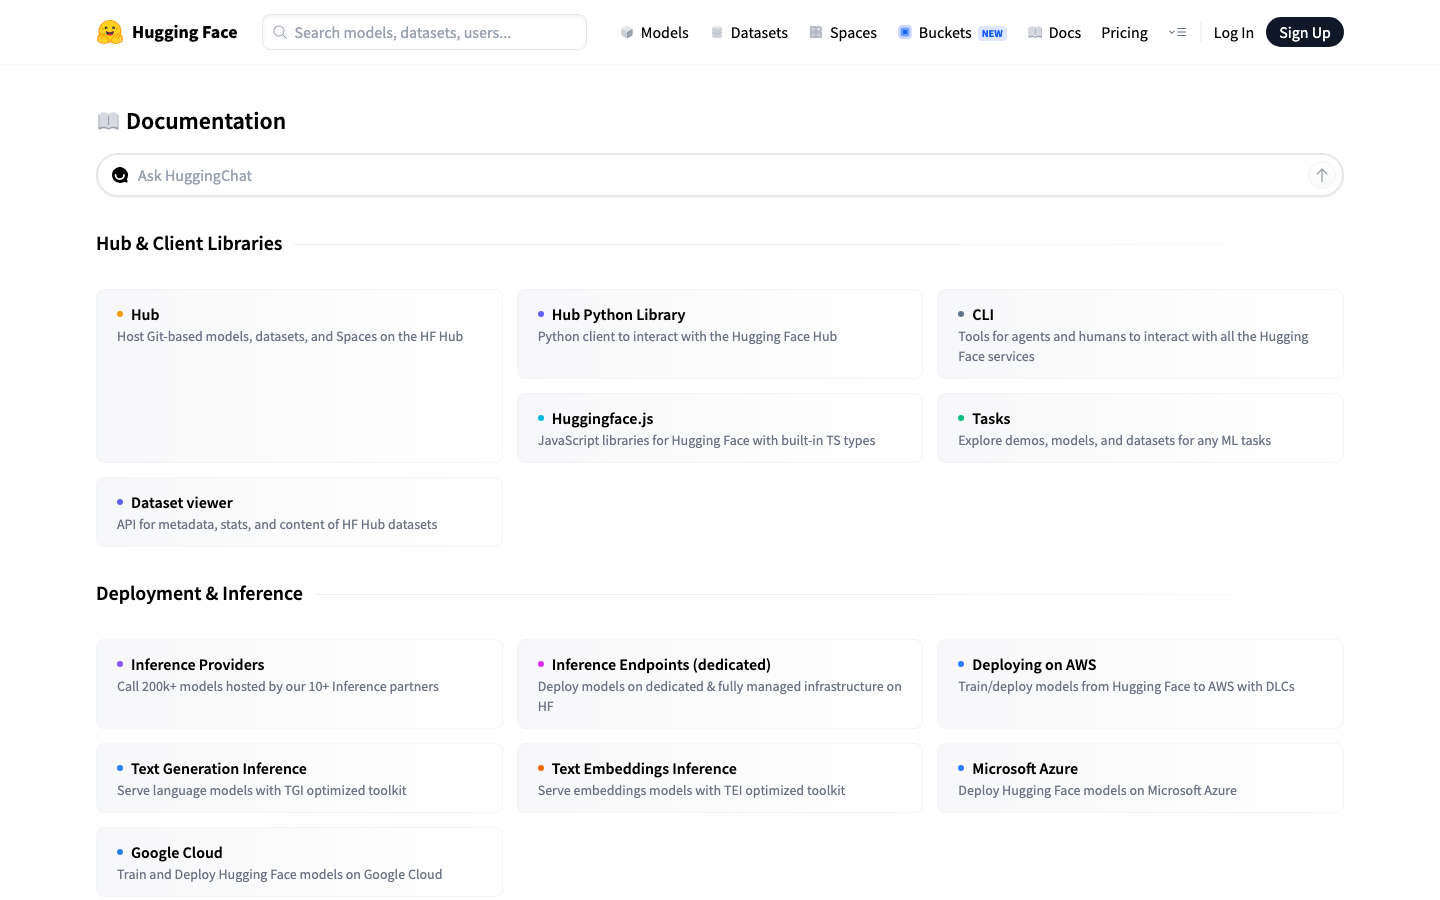1440x900 pixels.
Task: Click the Log In link
Action: (x=1233, y=33)
